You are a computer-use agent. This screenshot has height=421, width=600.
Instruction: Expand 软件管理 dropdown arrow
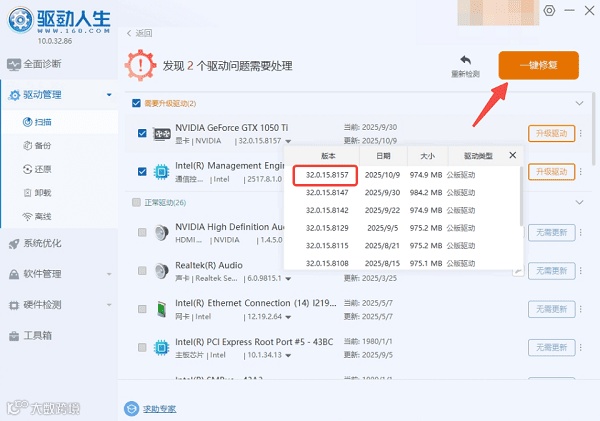[x=109, y=274]
